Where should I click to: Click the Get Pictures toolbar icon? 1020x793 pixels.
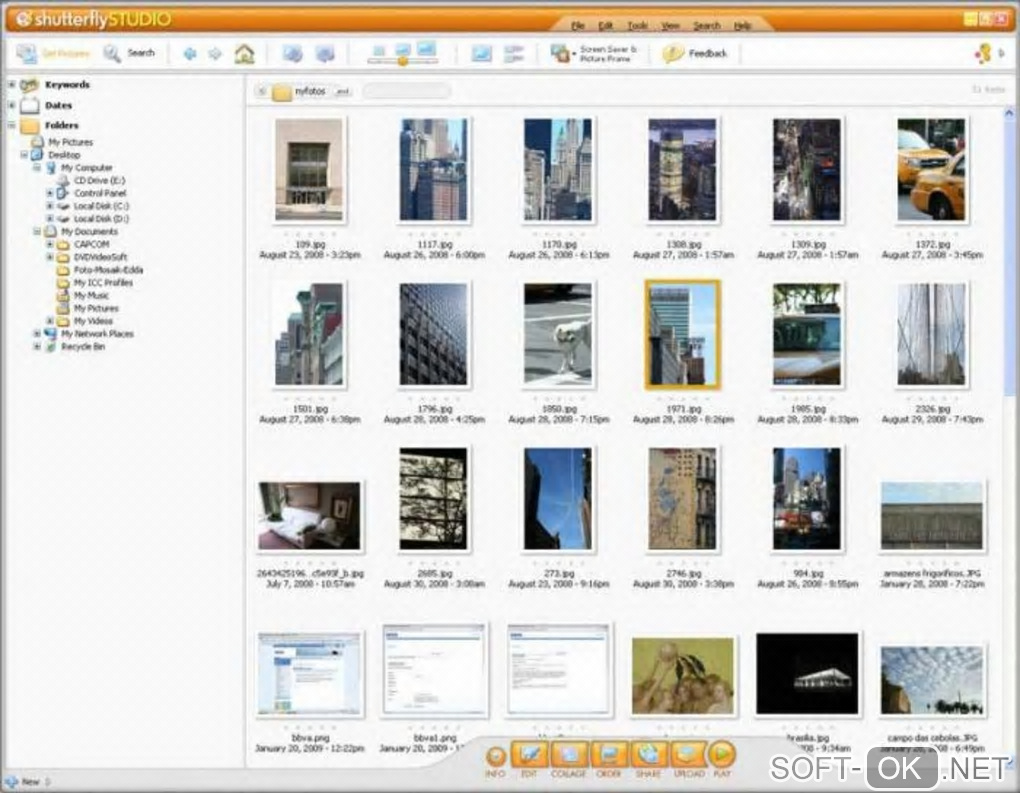(x=27, y=53)
